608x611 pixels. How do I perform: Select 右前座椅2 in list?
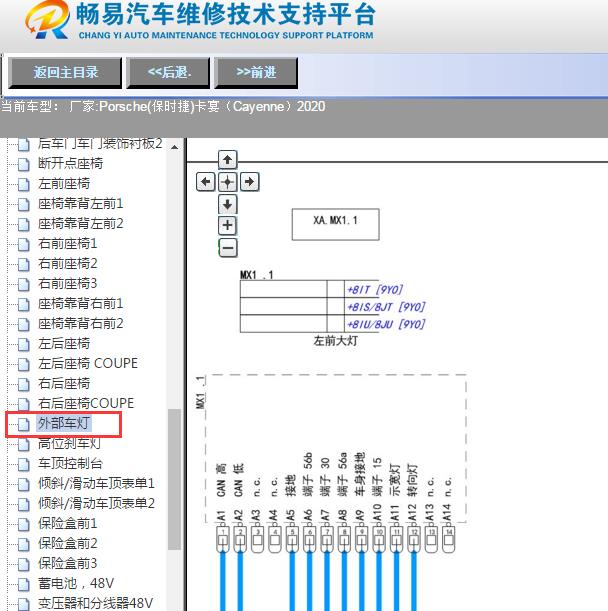coord(67,263)
